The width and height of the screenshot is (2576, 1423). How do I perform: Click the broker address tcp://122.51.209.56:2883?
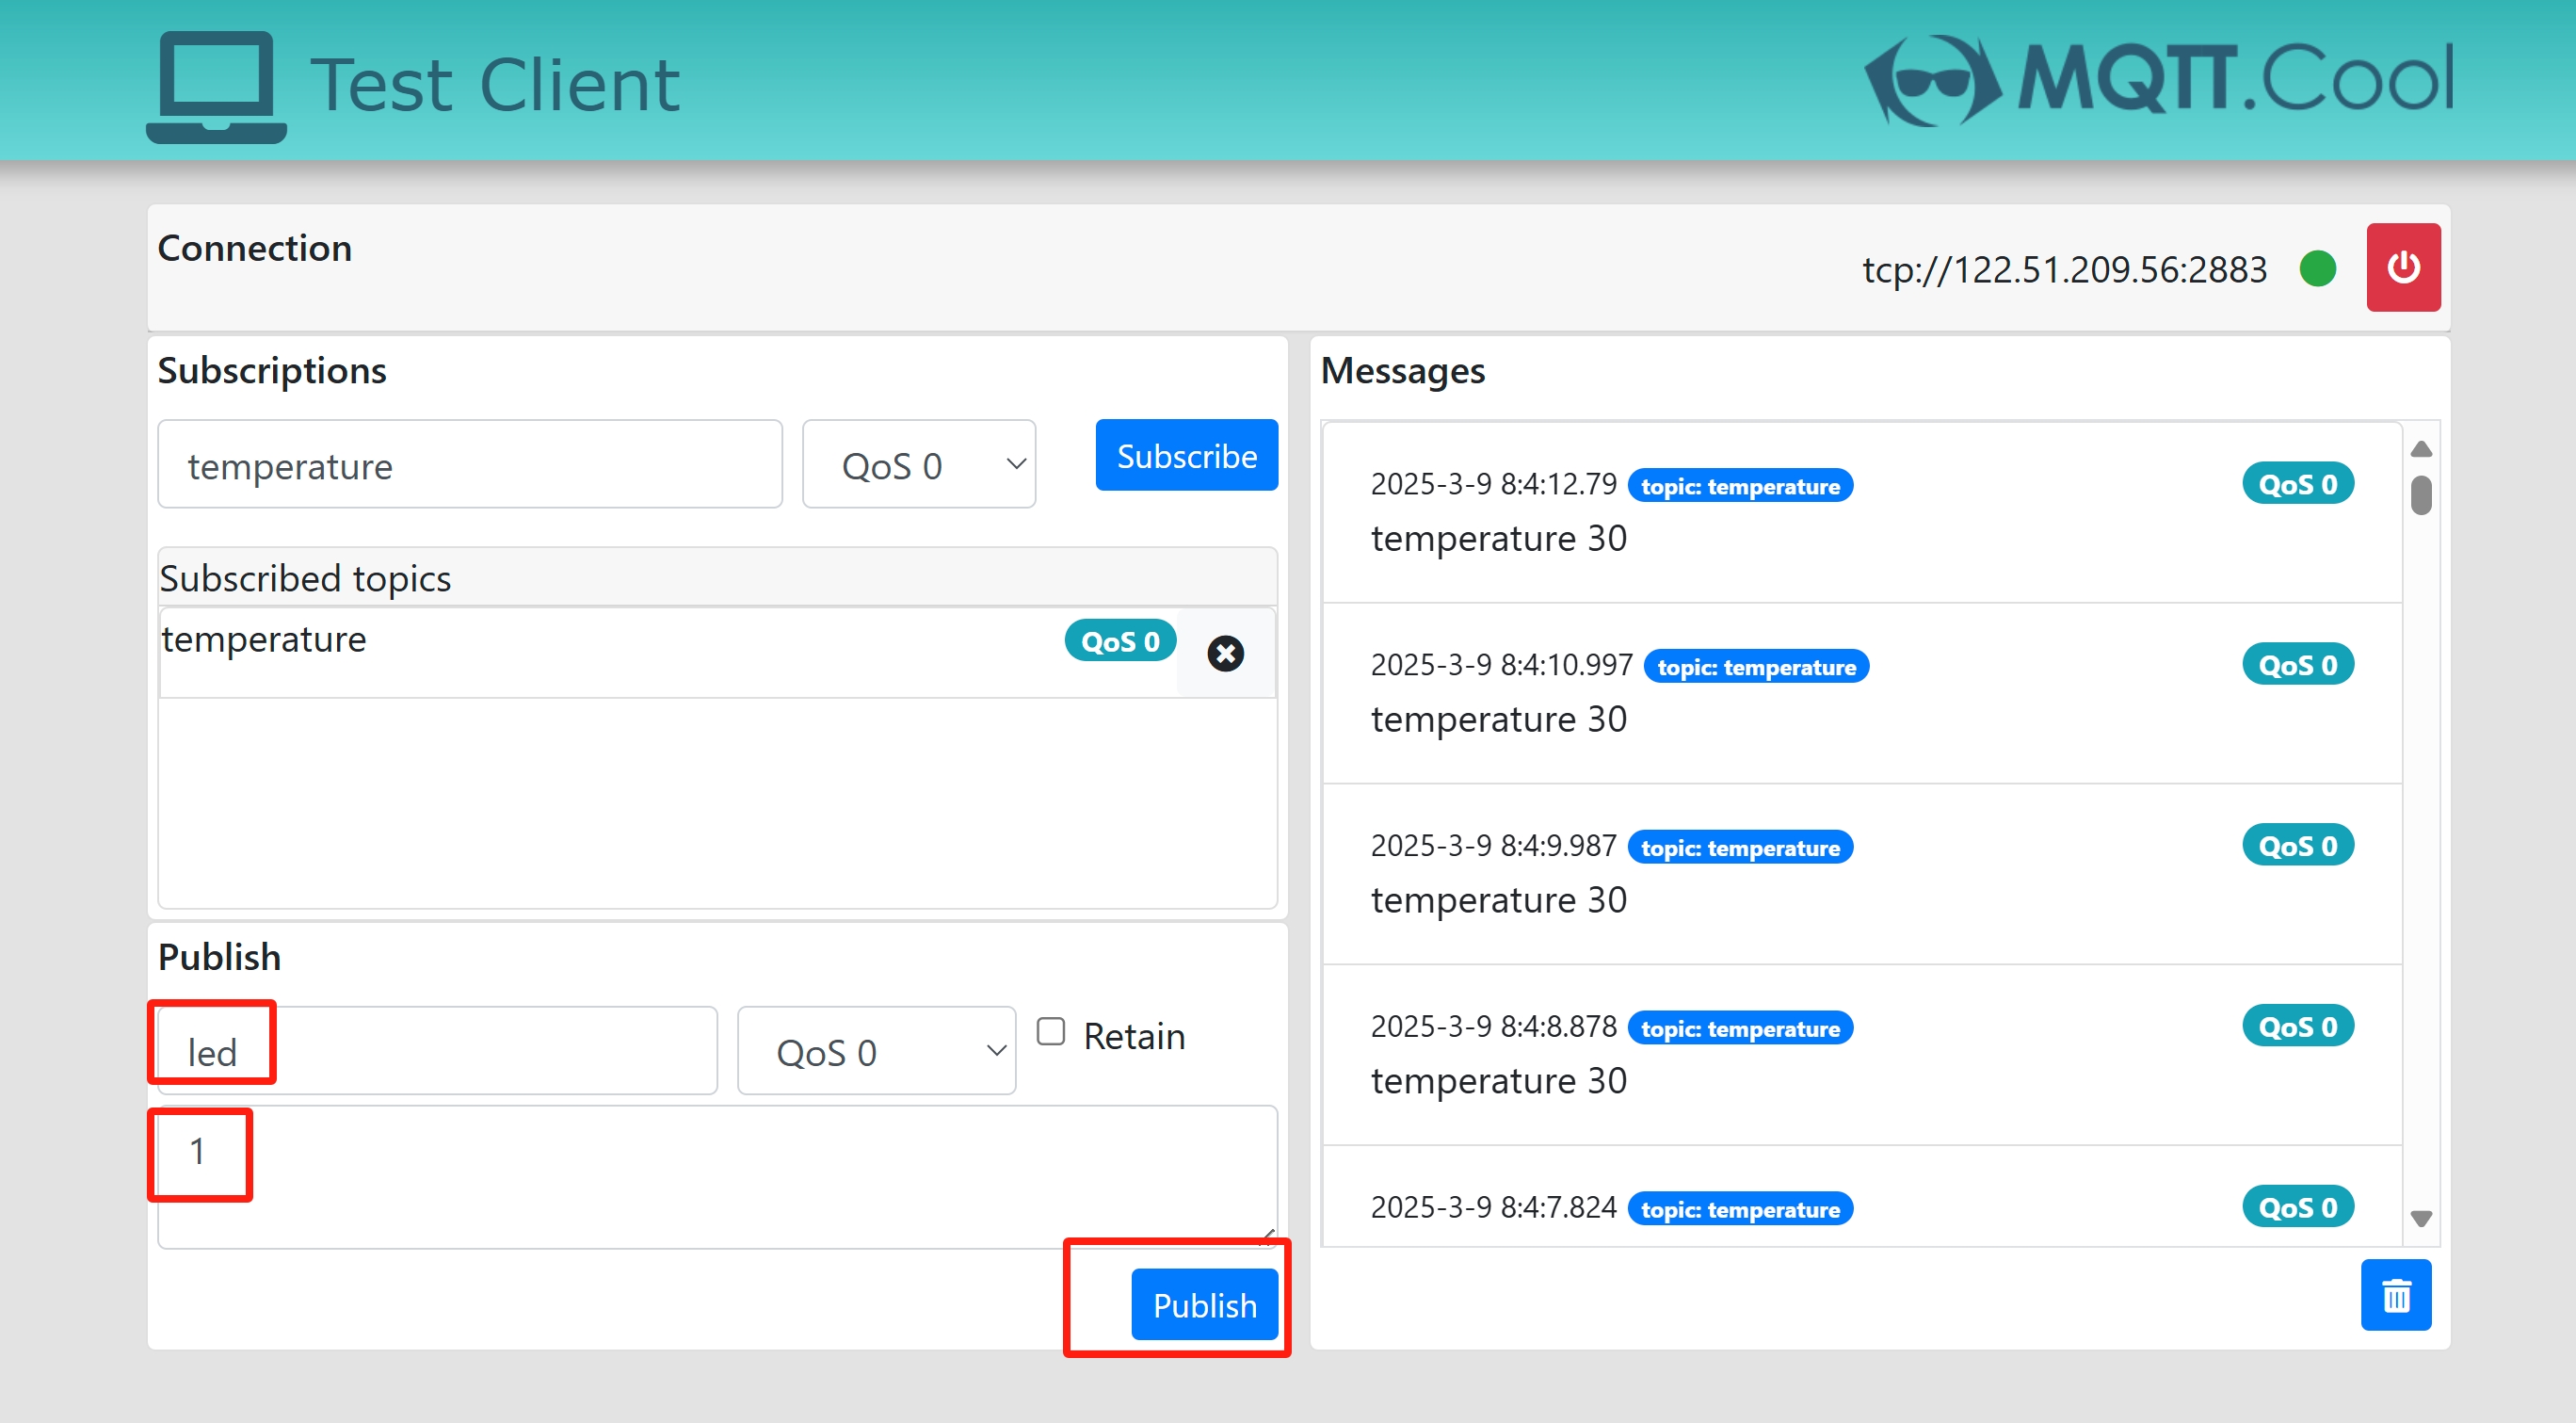[x=2064, y=269]
